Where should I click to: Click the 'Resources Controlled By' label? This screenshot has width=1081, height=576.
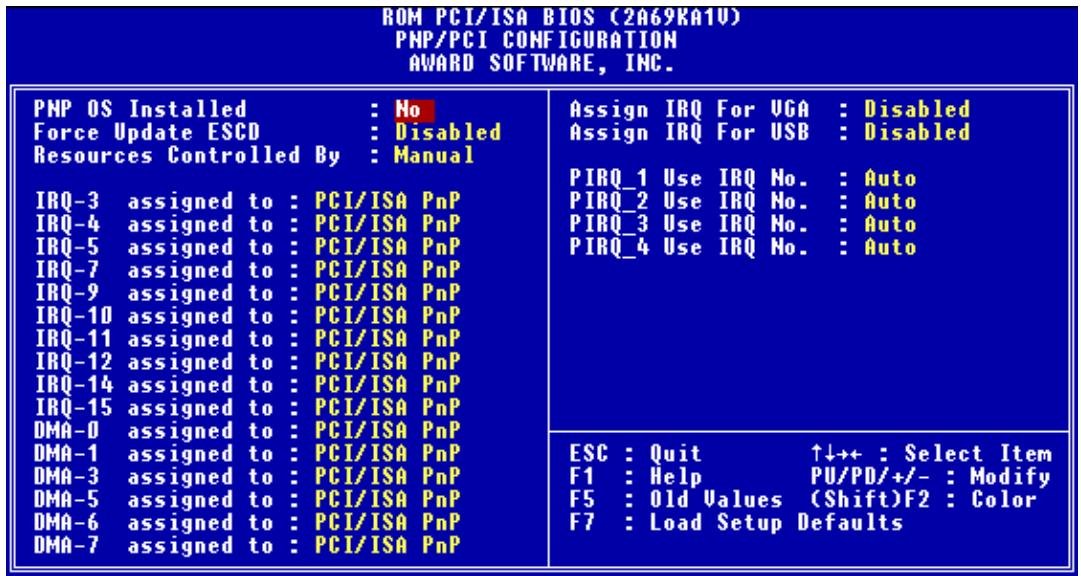click(188, 155)
